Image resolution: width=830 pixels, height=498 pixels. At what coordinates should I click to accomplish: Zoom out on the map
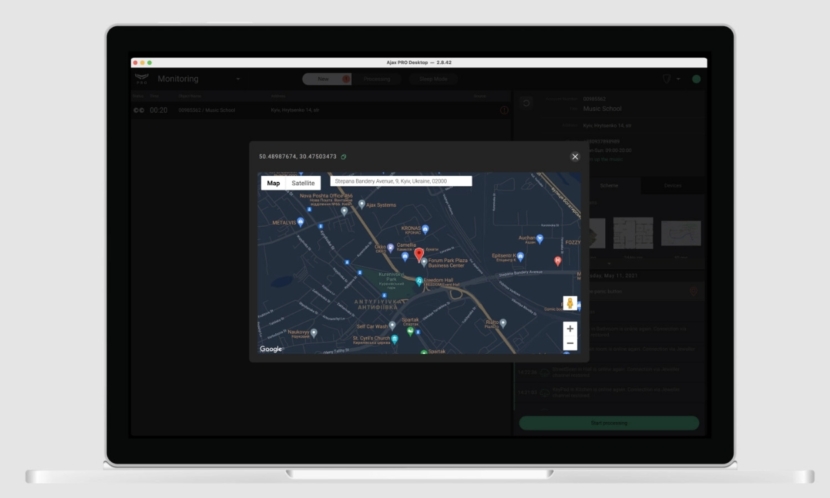click(570, 343)
